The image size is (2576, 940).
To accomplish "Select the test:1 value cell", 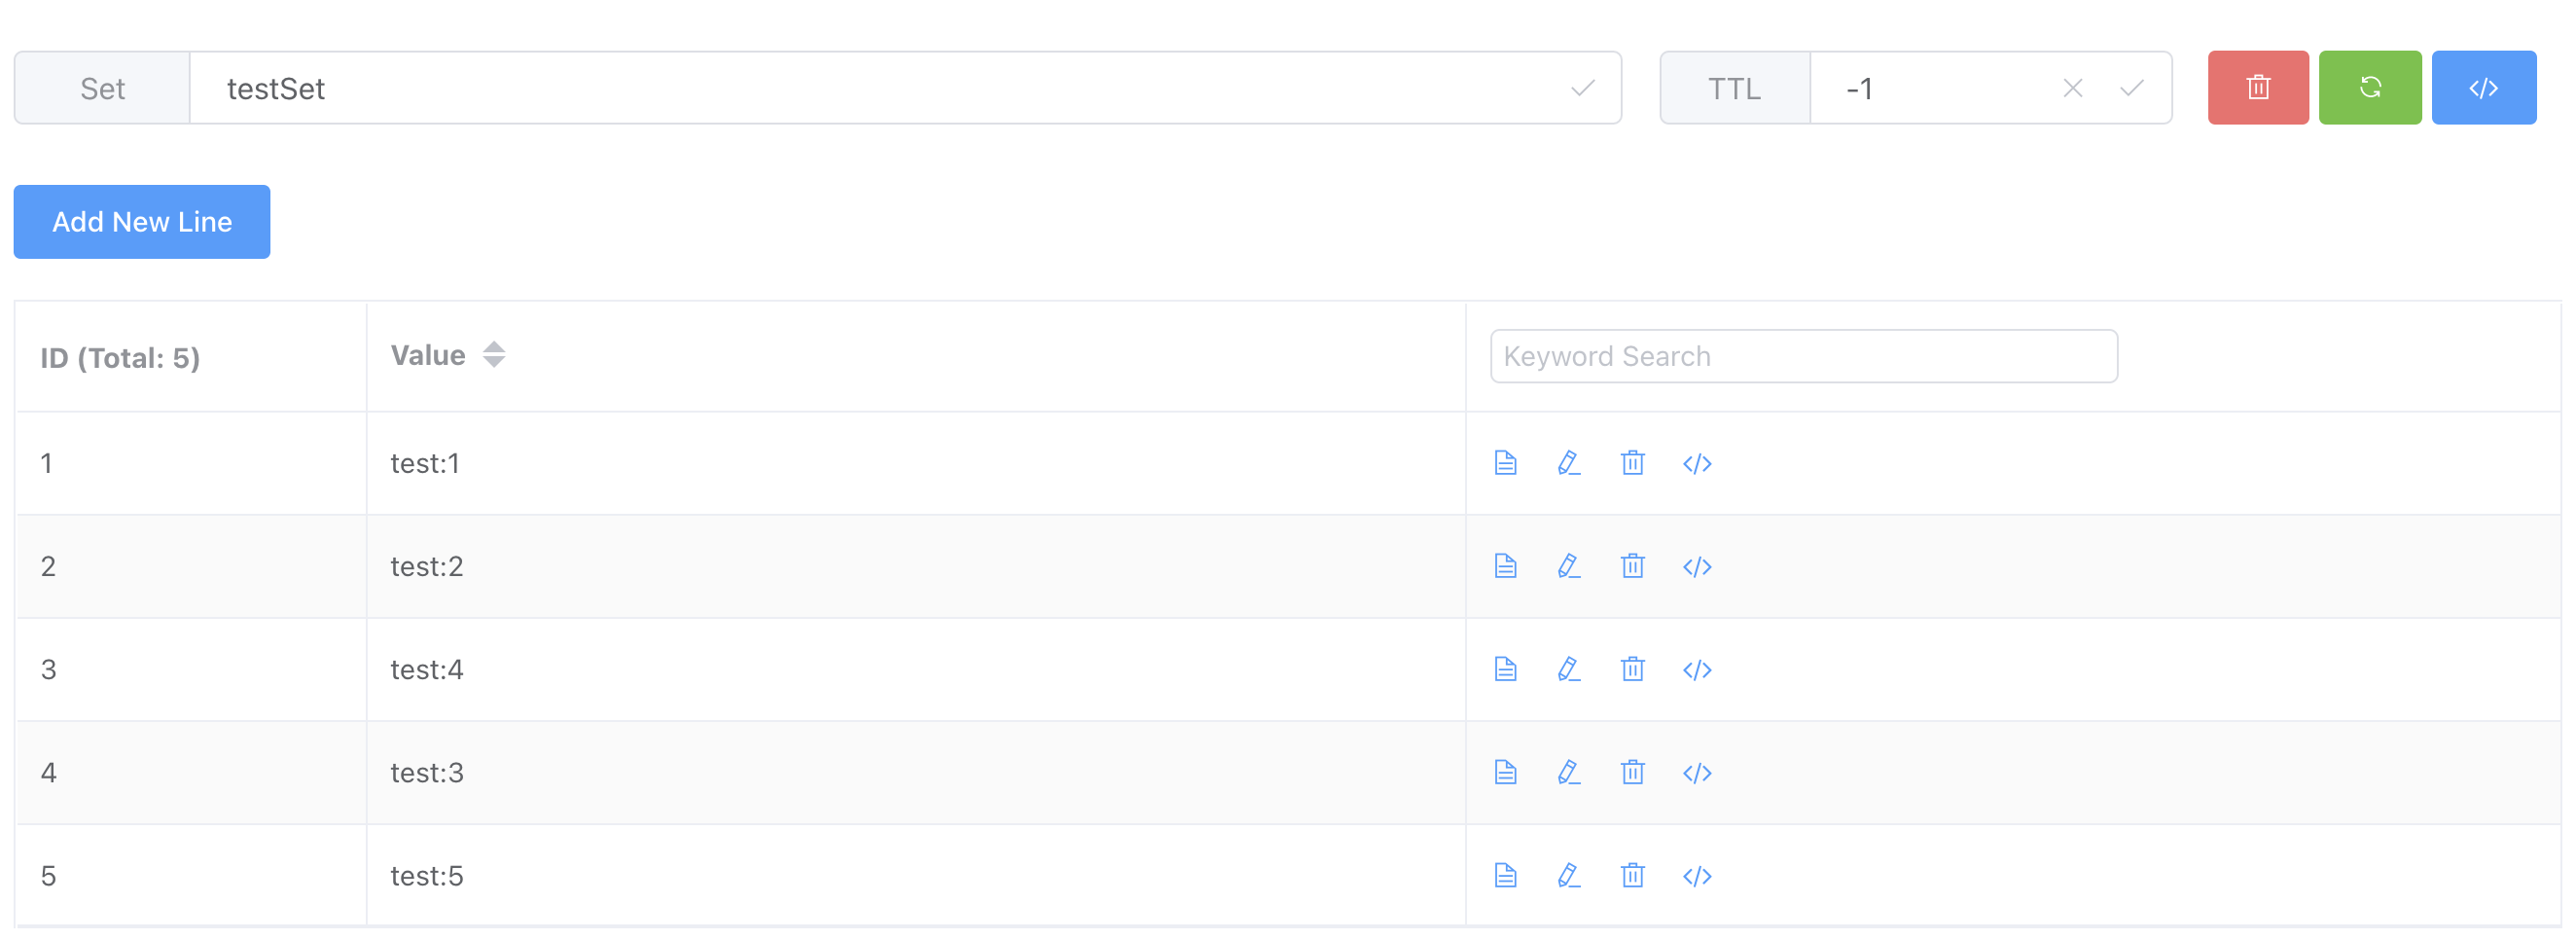I will [915, 463].
